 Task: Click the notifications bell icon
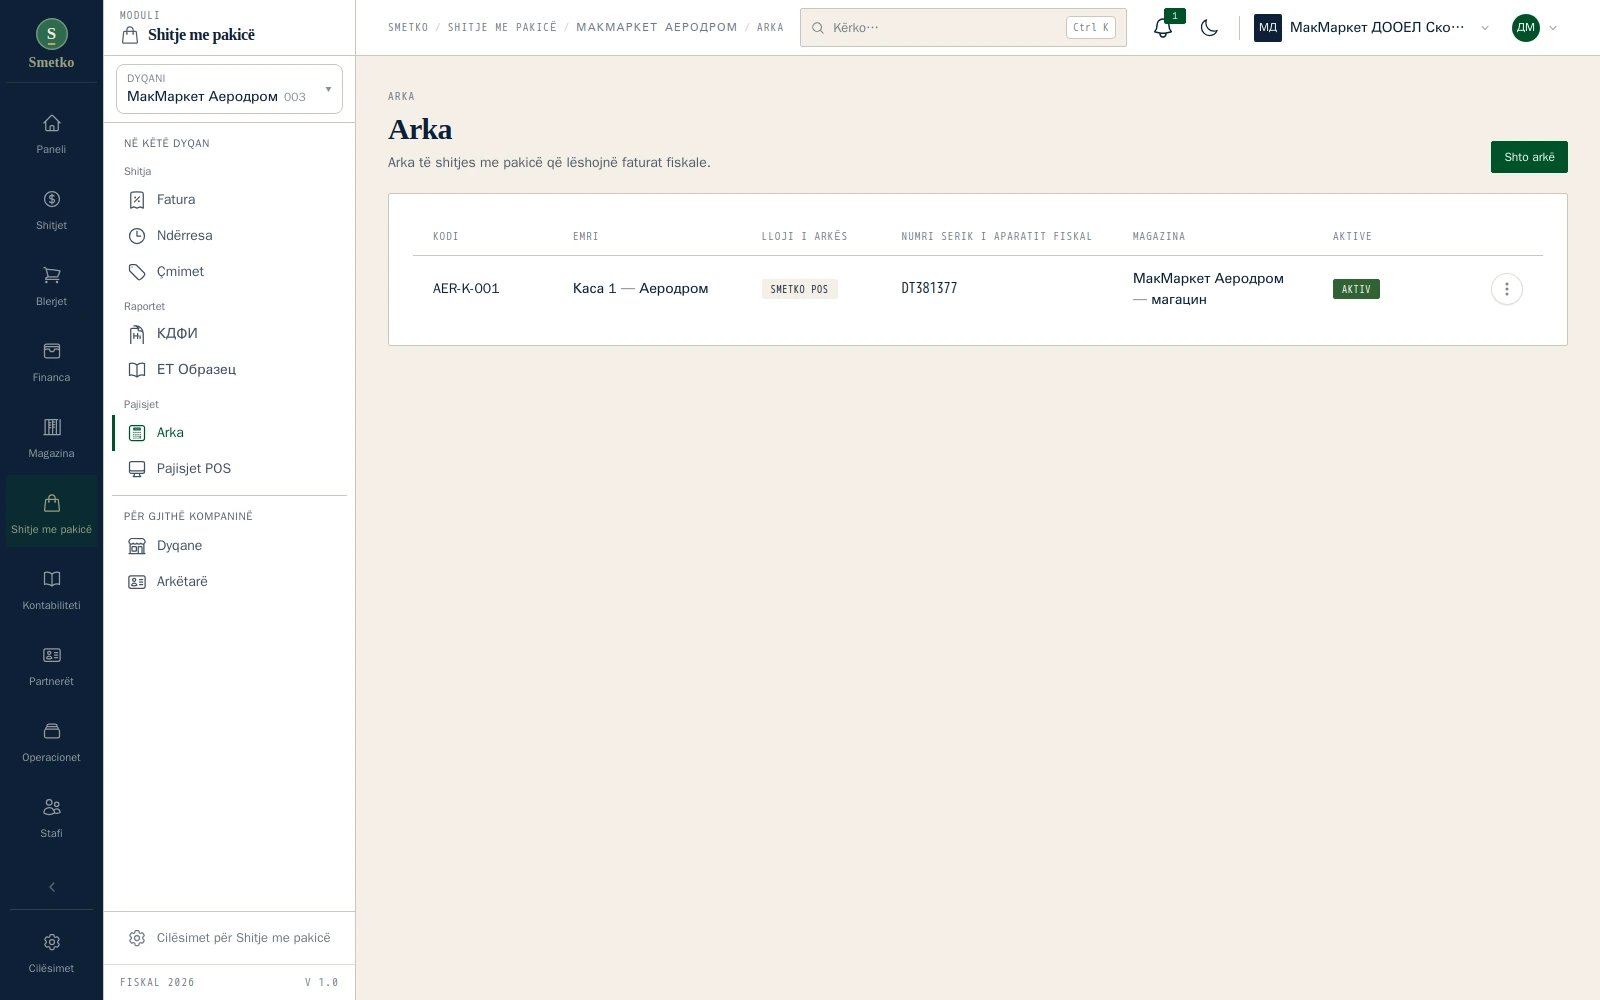[x=1162, y=28]
